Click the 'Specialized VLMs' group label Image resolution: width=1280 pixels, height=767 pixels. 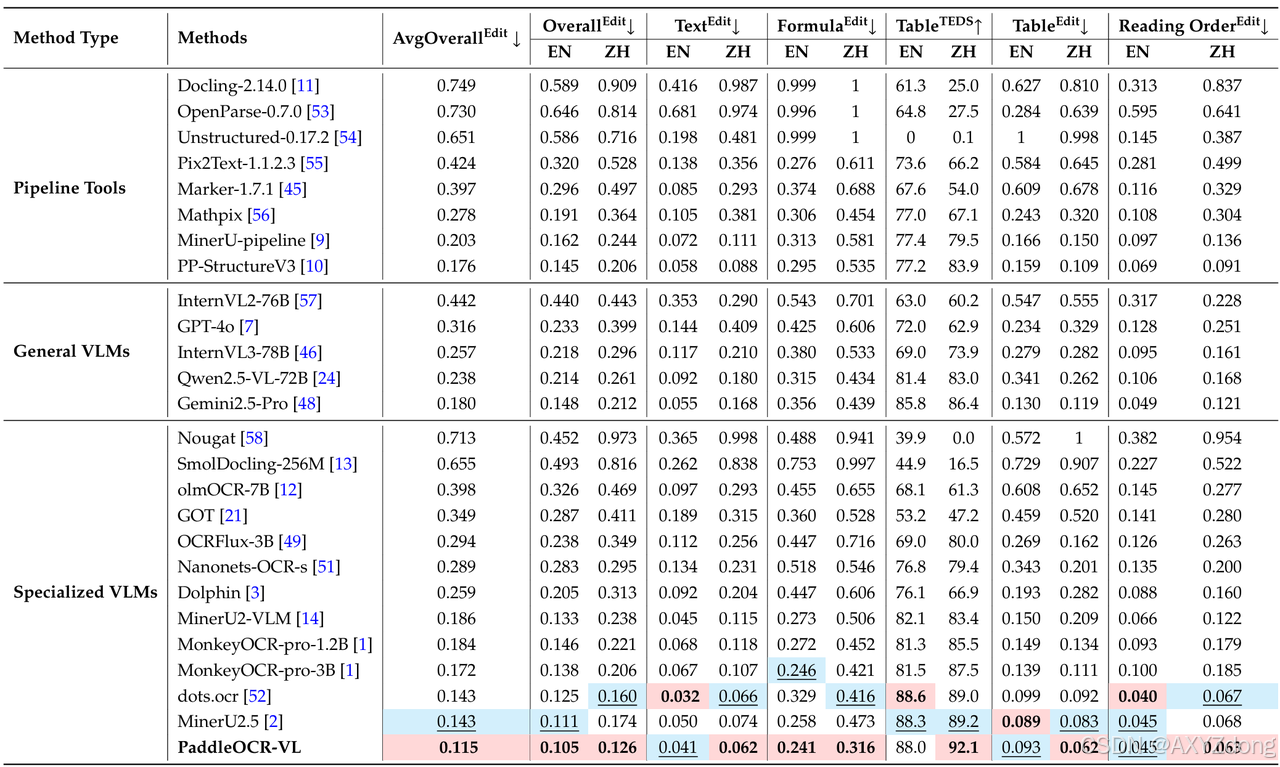pyautogui.click(x=85, y=592)
